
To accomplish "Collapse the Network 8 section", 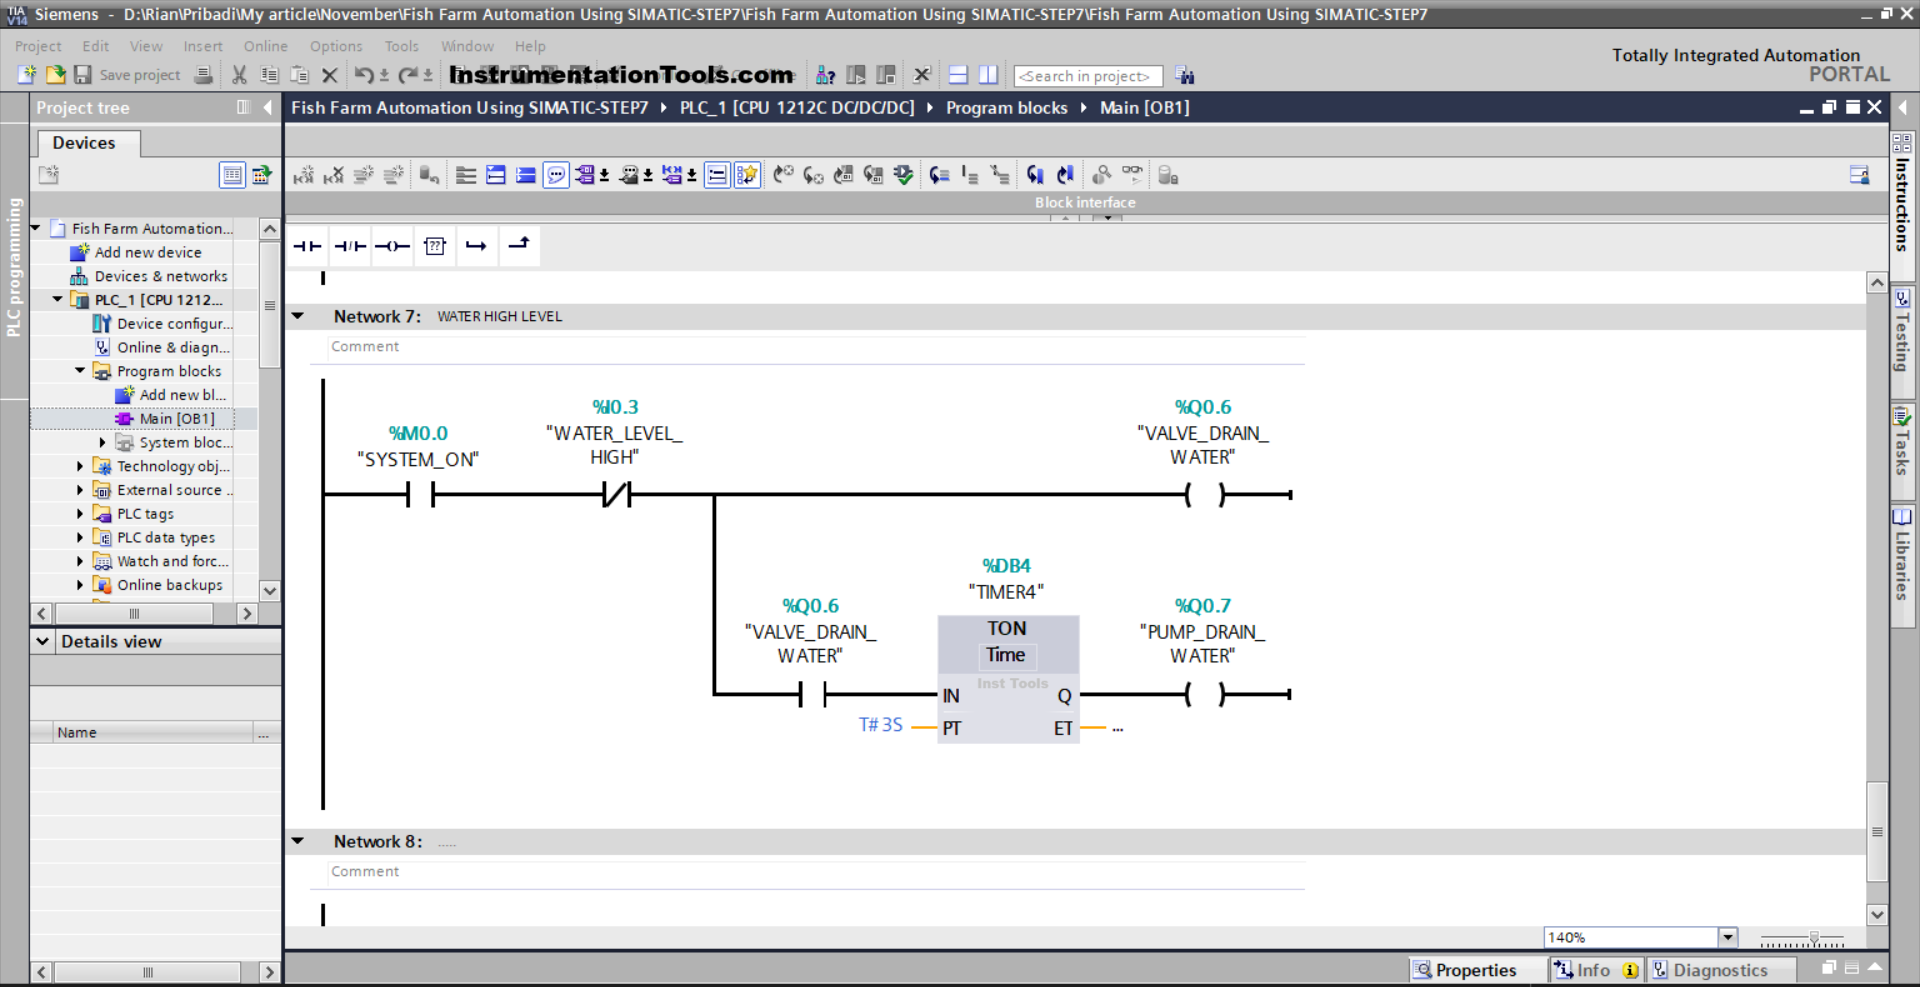I will pos(298,841).
